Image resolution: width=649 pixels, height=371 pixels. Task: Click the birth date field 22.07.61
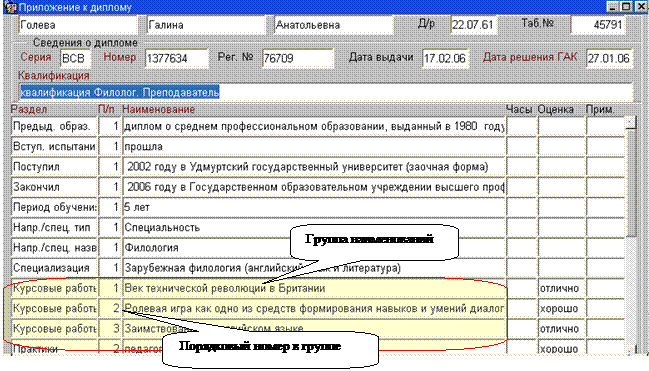(474, 25)
